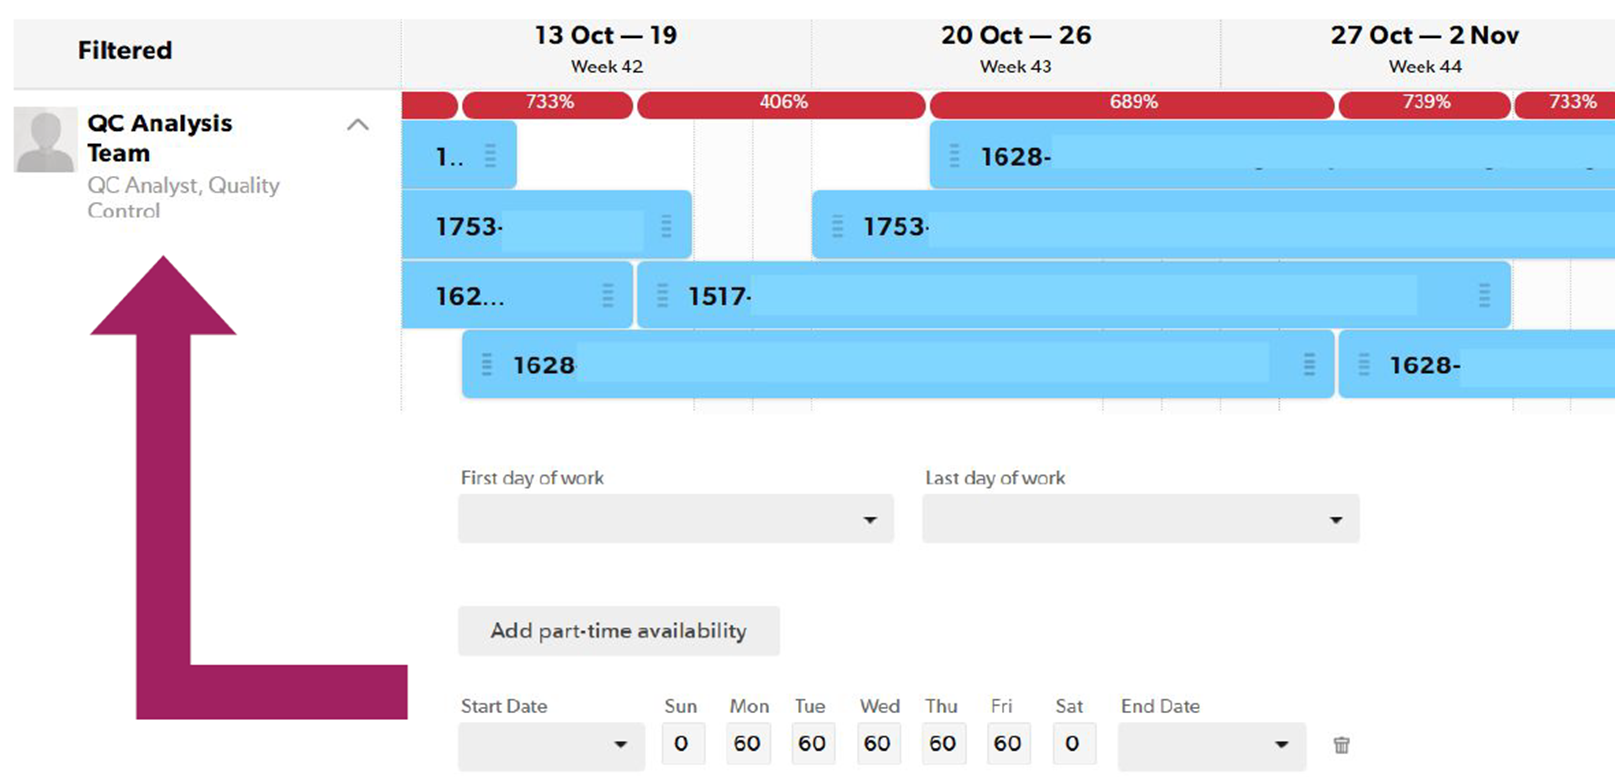1615x777 pixels.
Task: Select the 20 Oct — 26 Week 43 header
Action: [1015, 49]
